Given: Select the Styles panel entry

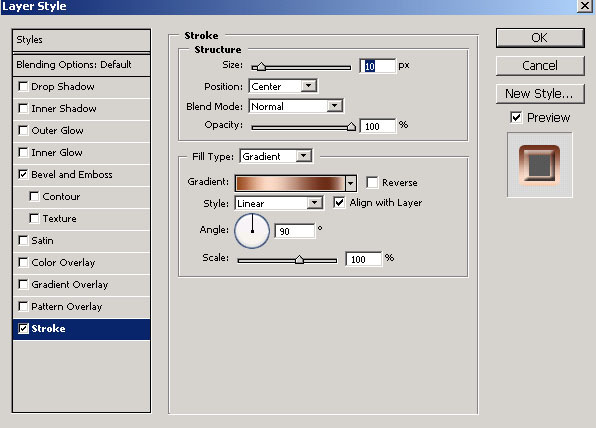Looking at the screenshot, I should tap(81, 40).
